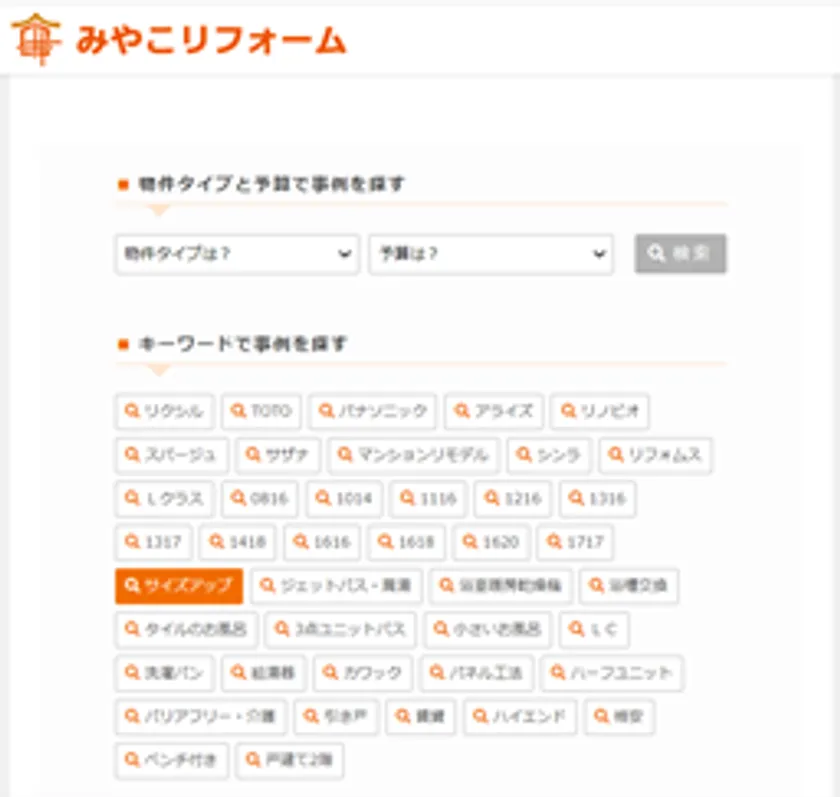Screen dimensions: 840x797
Task: Click the キーワードで事例を探す heading
Action: click(242, 344)
